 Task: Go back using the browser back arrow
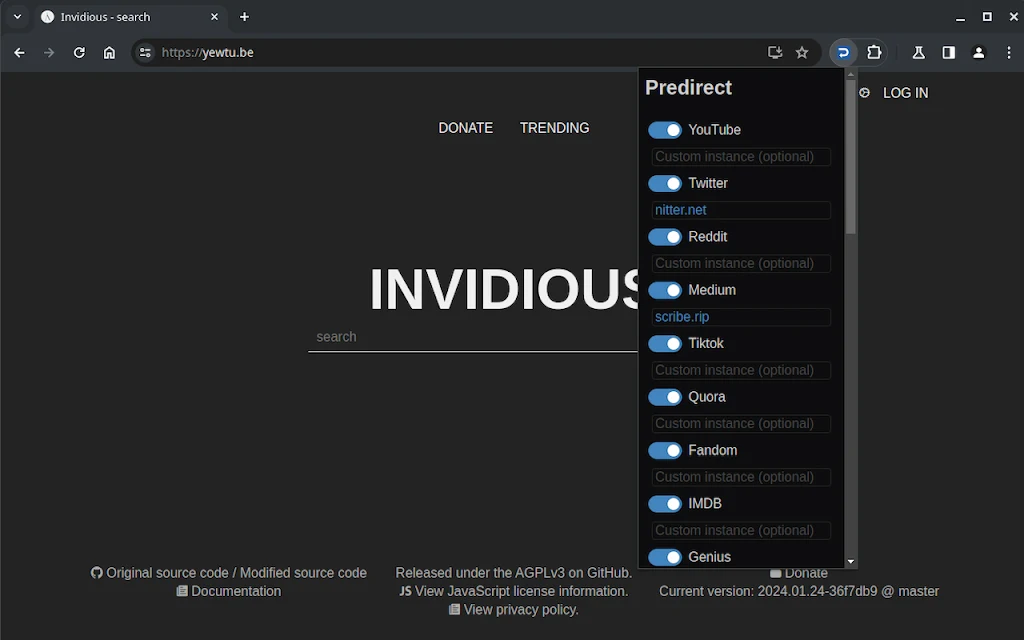[x=20, y=53]
